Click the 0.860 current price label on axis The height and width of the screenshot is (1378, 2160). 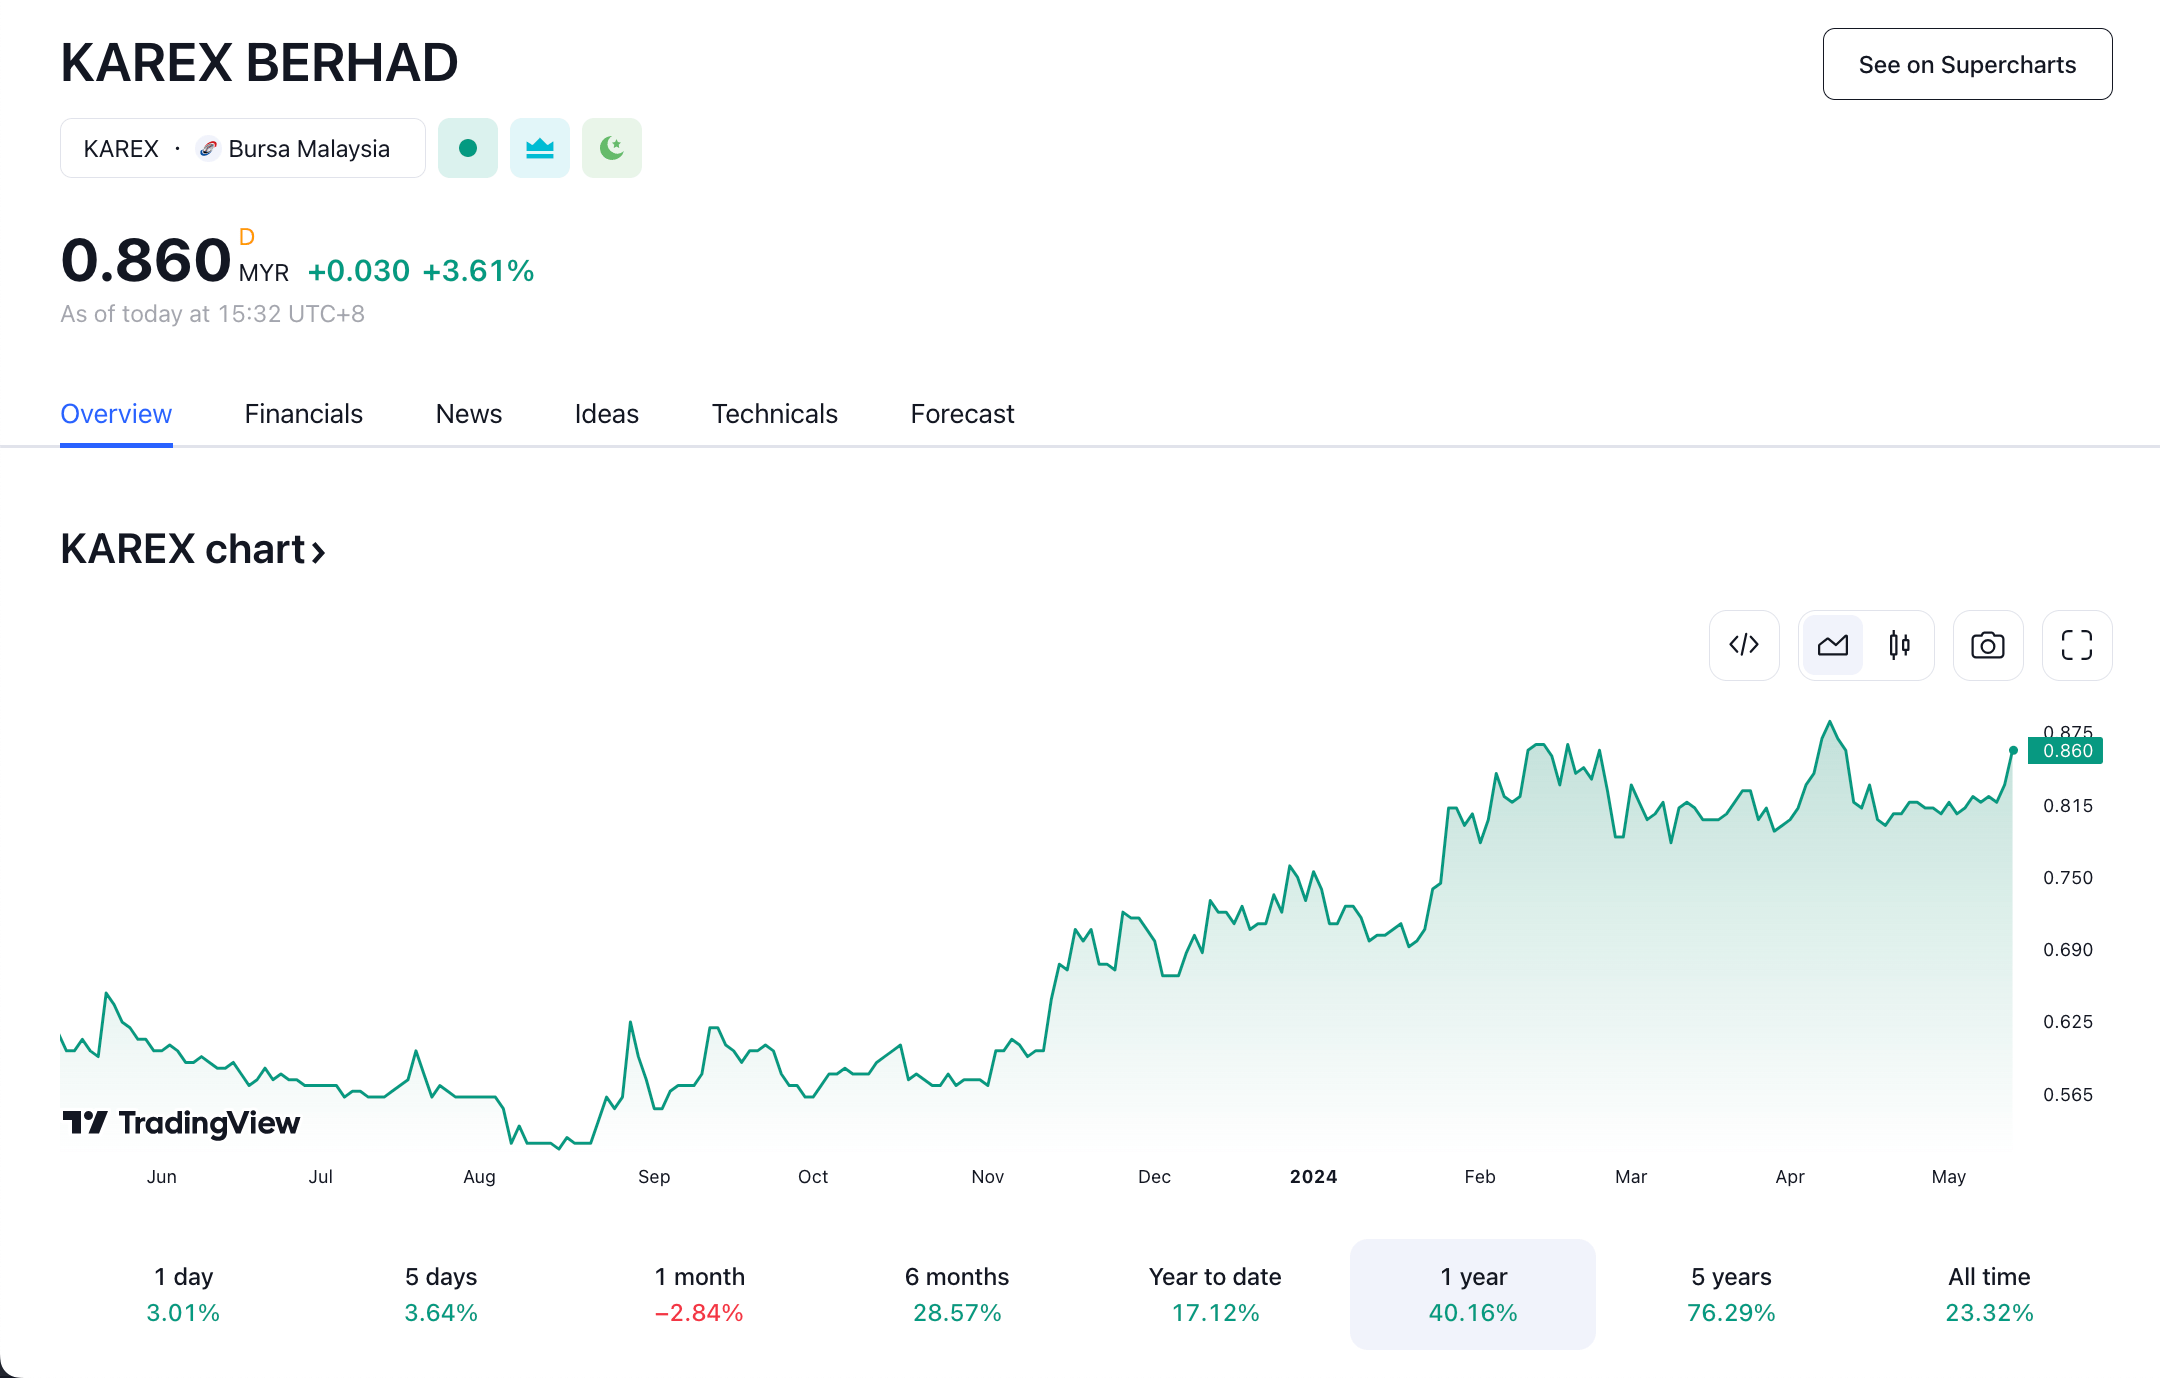tap(2066, 751)
